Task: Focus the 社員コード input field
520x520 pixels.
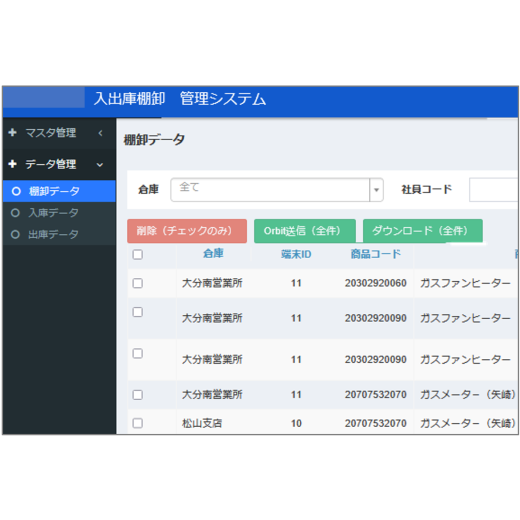Action: (494, 190)
